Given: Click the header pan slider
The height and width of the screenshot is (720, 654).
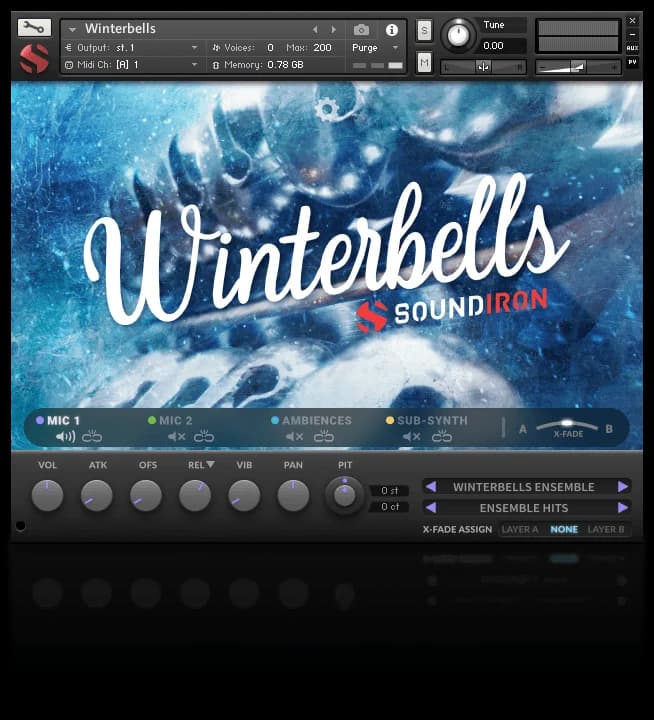Looking at the screenshot, I should [483, 68].
